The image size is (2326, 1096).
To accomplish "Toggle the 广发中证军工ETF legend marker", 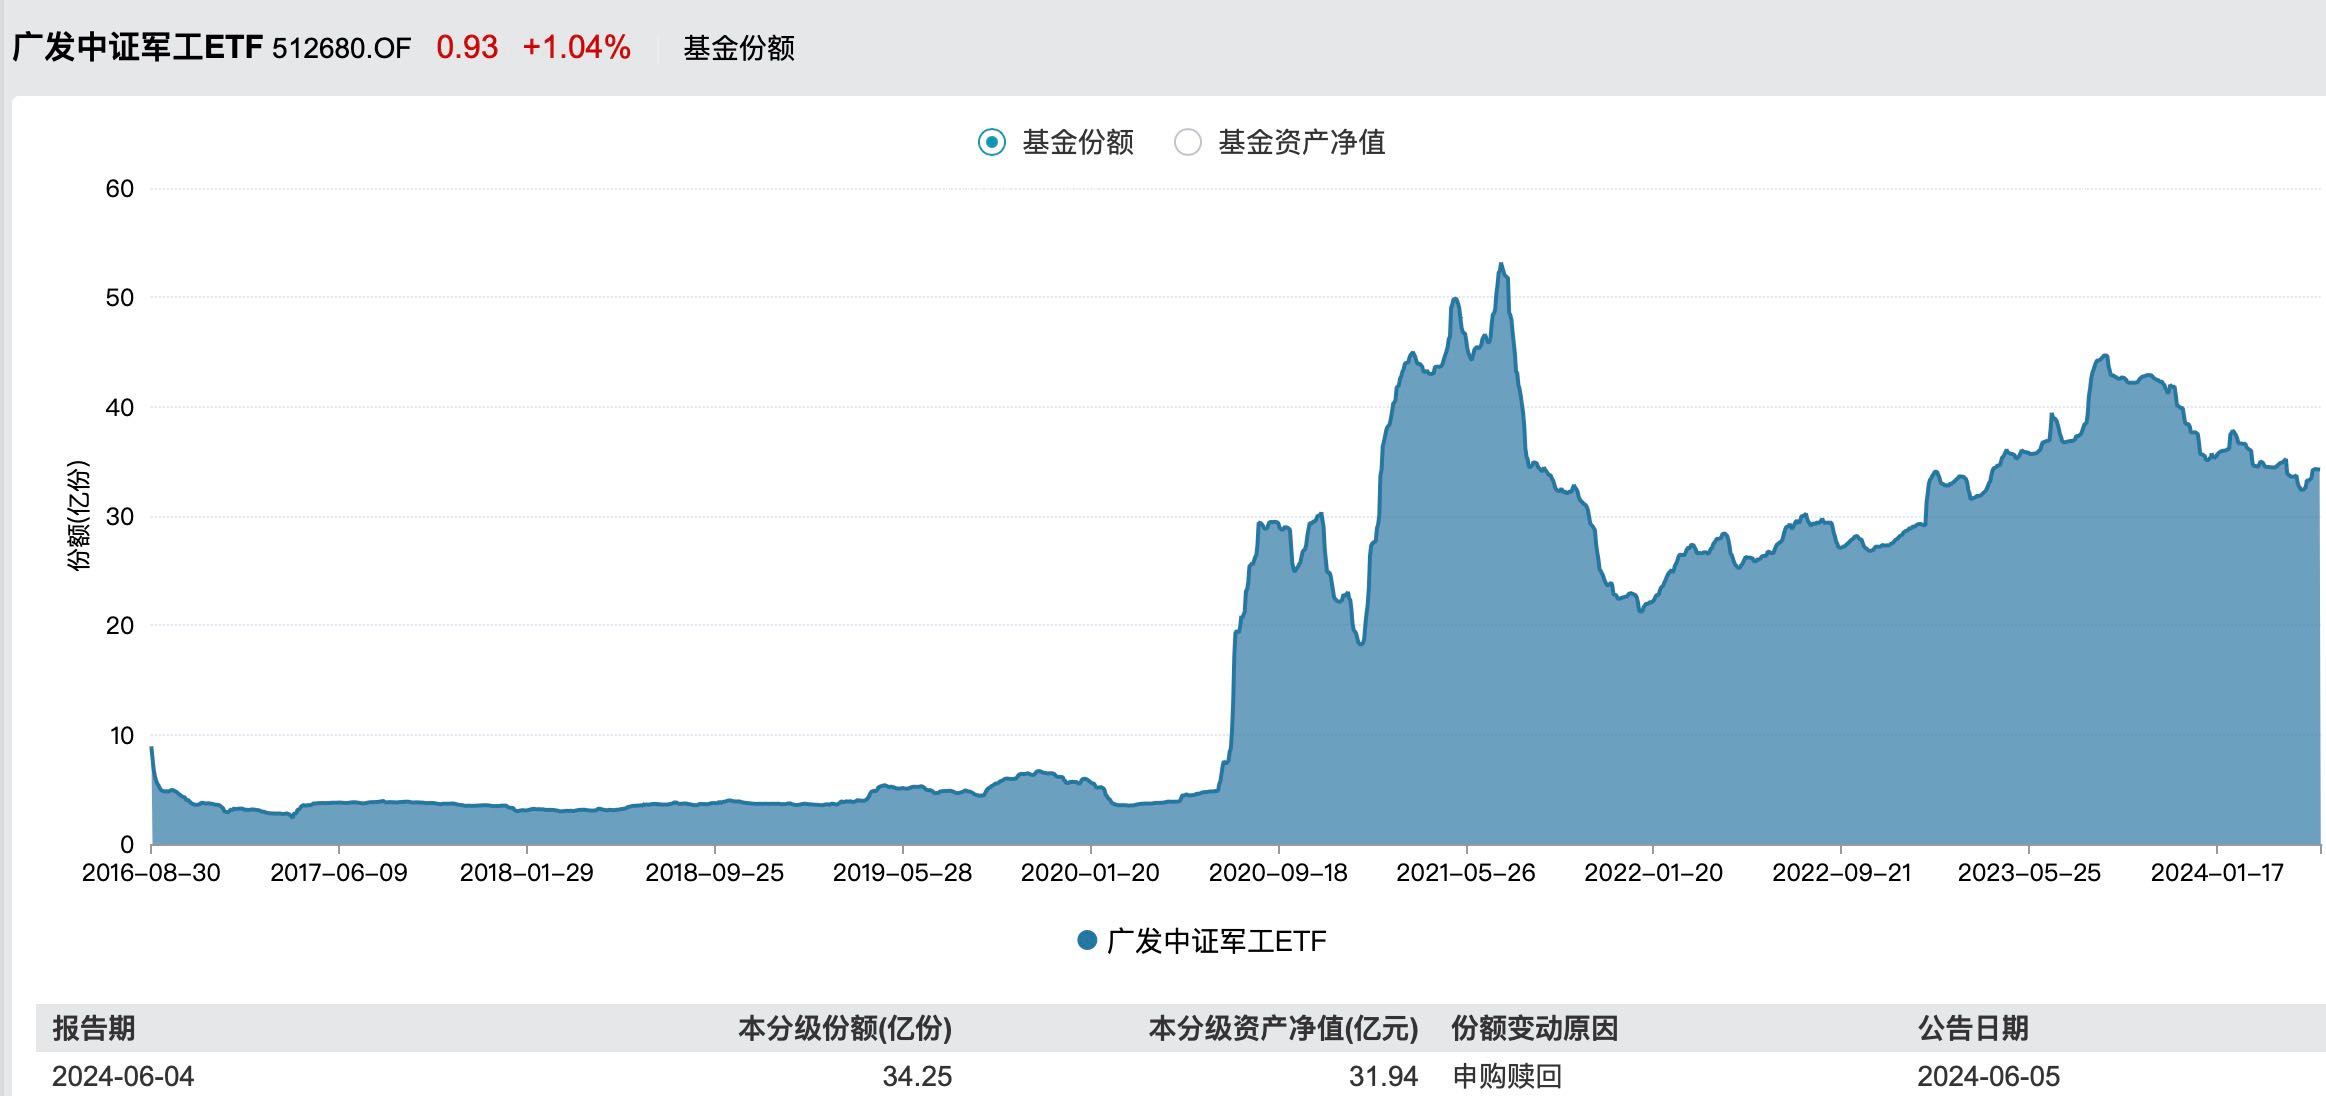I will pos(1087,940).
